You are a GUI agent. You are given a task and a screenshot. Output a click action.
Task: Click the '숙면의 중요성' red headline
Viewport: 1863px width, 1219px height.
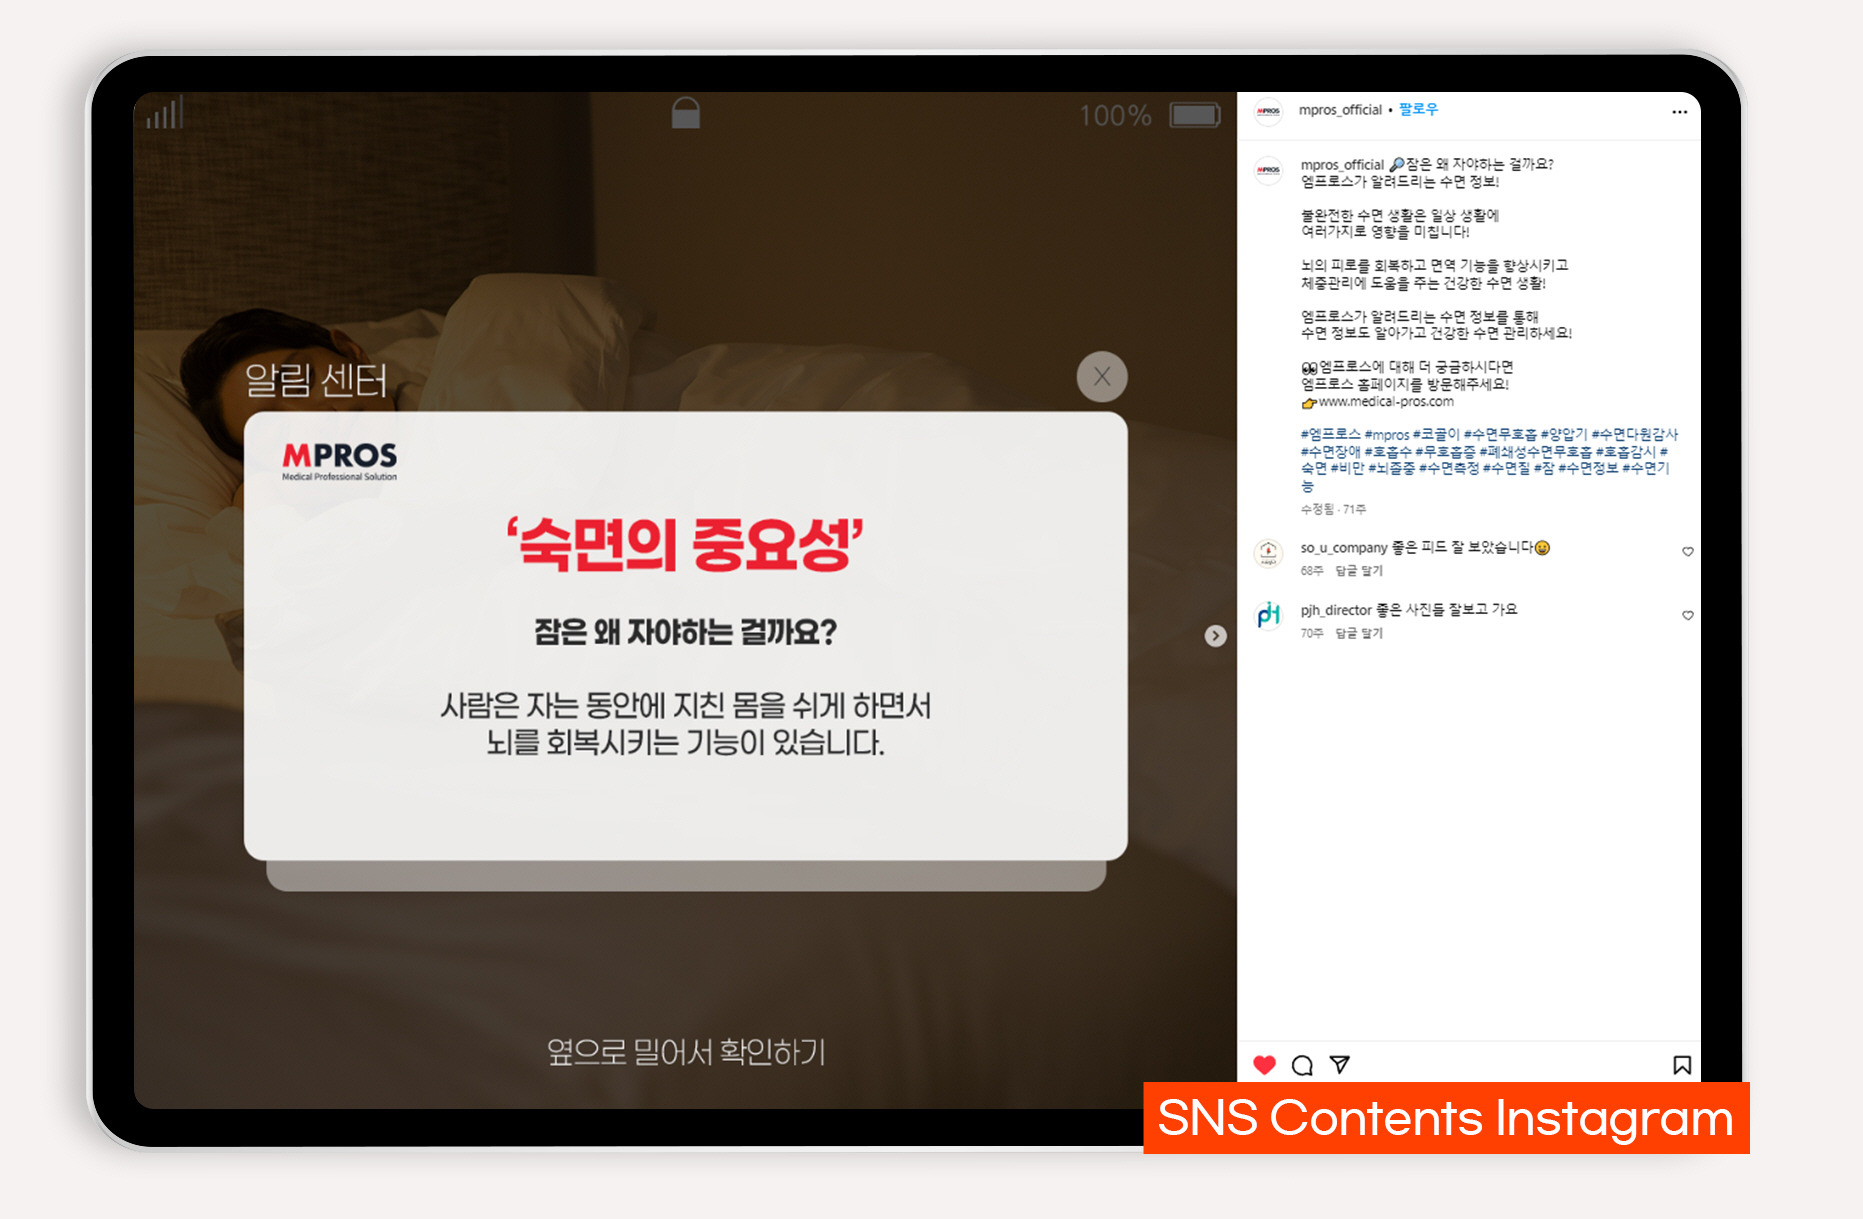click(685, 546)
